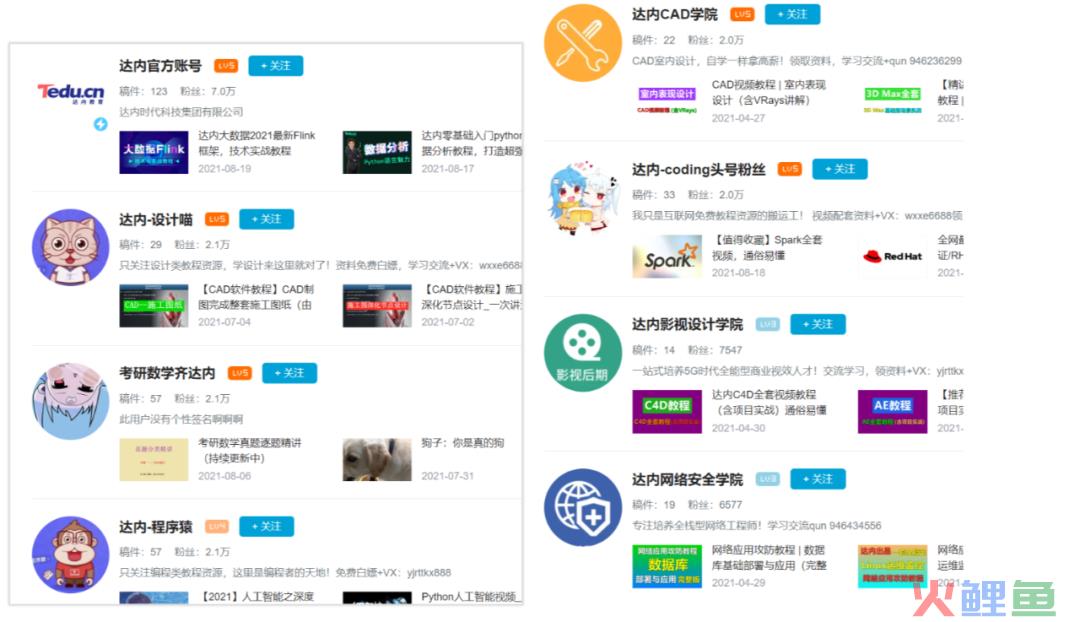Open the 达内网络安全学院 profile name
This screenshot has width=1080, height=622.
pyautogui.click(x=687, y=479)
